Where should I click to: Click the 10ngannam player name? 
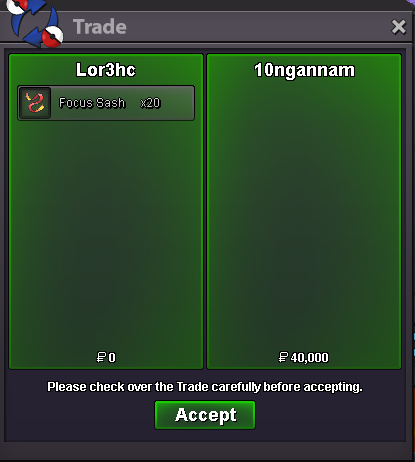(x=304, y=70)
